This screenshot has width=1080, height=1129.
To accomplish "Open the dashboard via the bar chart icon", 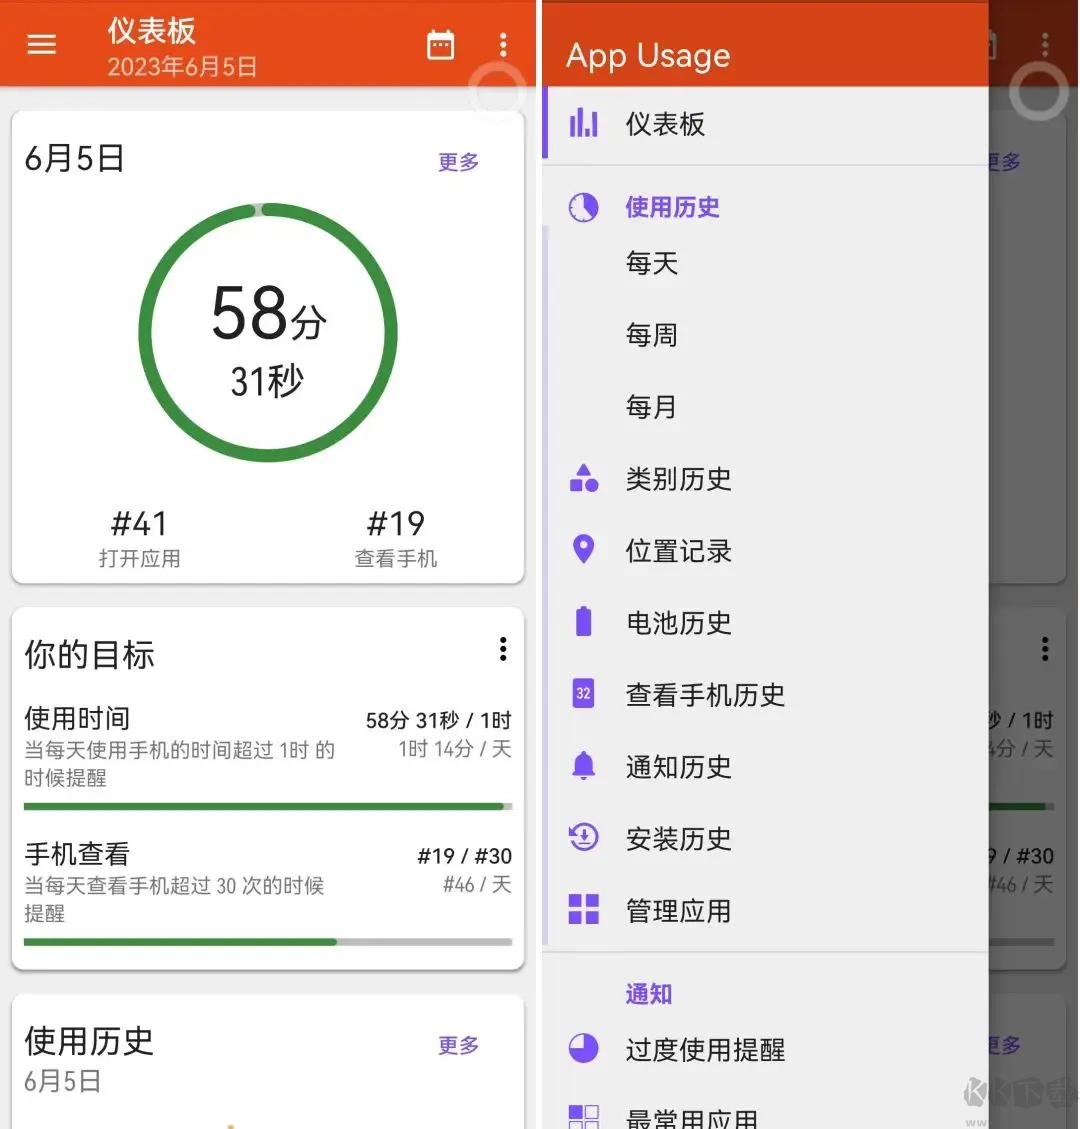I will (x=584, y=124).
